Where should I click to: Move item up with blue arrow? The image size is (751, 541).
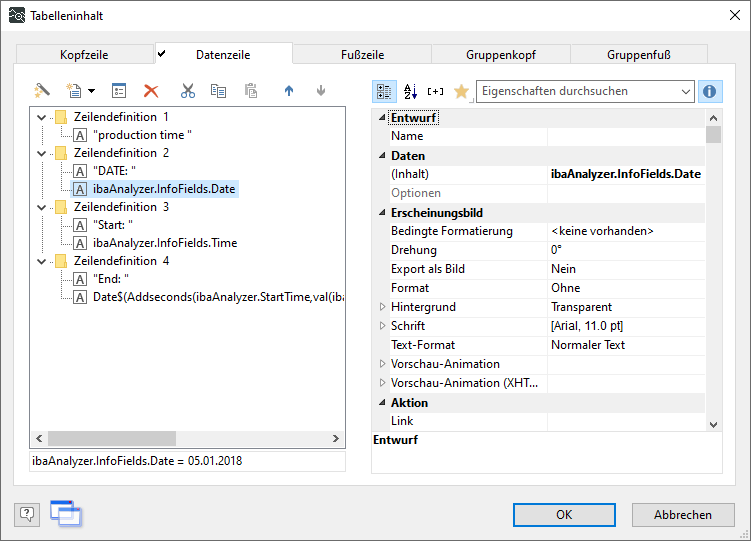[289, 90]
